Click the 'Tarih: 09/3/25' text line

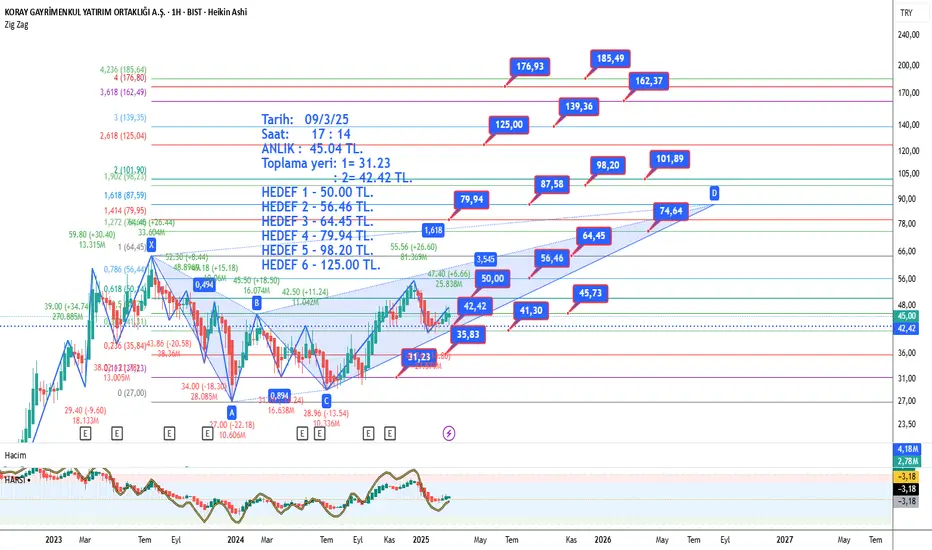tap(305, 120)
